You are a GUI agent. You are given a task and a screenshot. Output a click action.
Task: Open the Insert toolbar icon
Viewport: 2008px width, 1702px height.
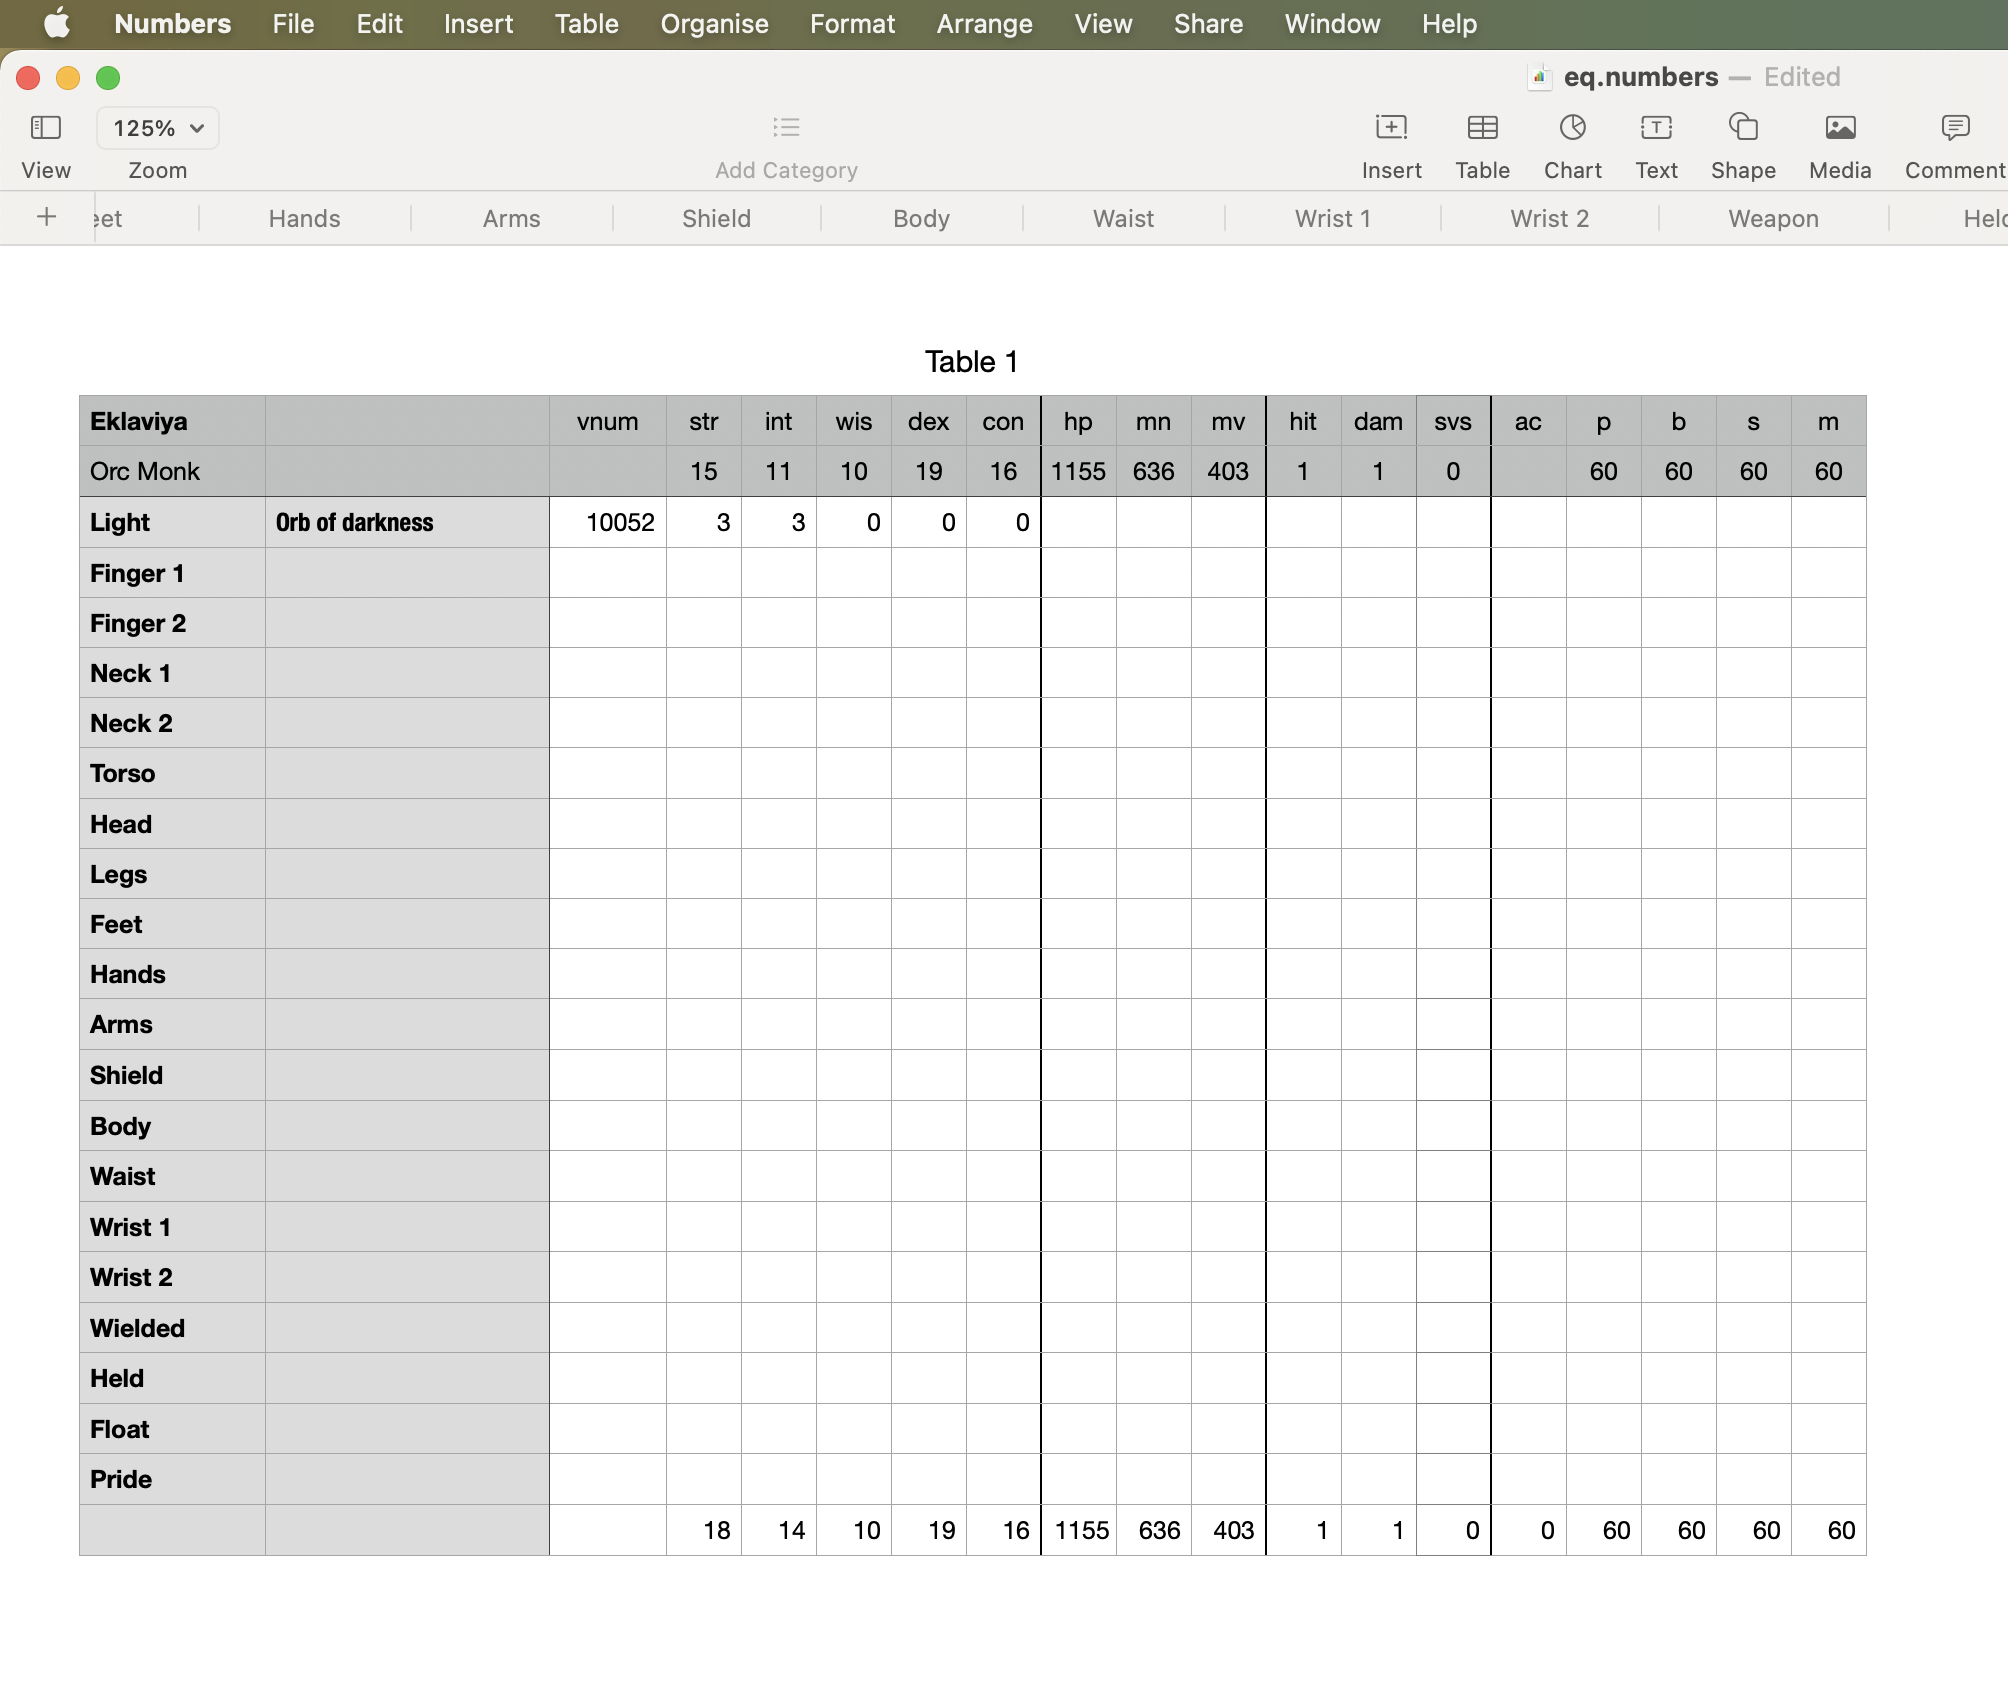pyautogui.click(x=1391, y=128)
